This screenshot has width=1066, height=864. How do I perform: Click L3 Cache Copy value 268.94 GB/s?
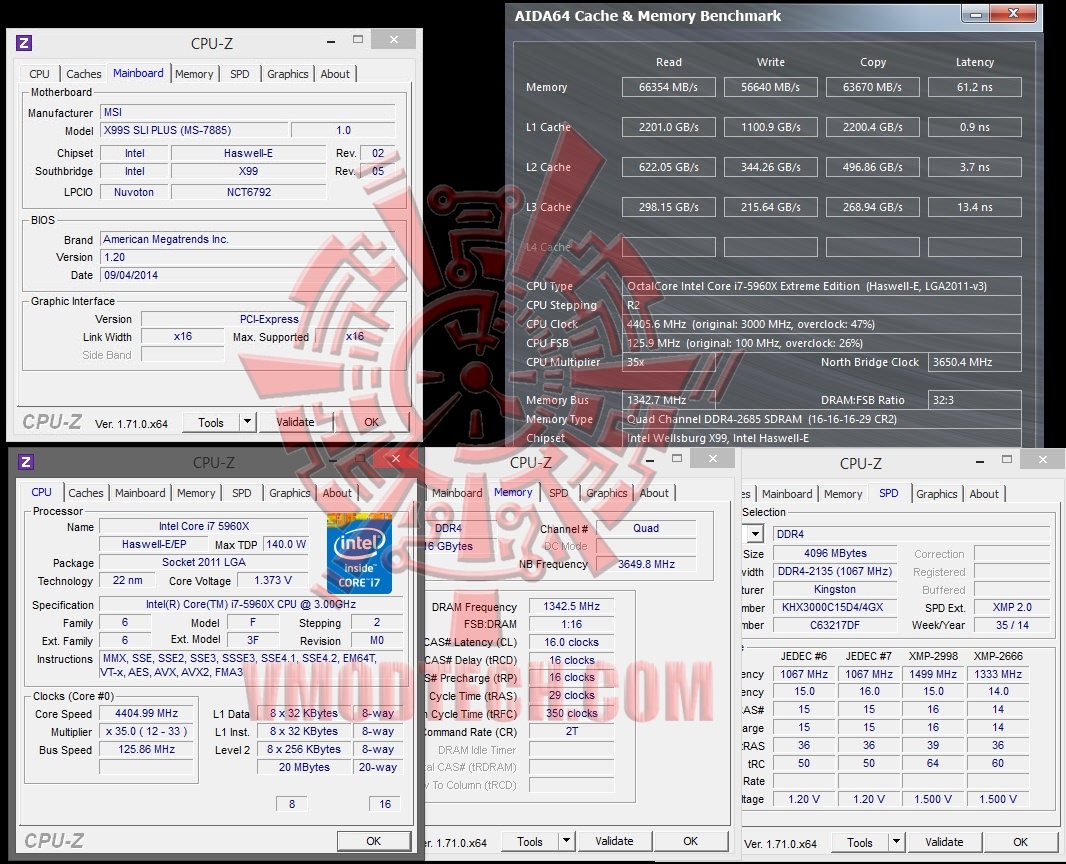point(873,207)
